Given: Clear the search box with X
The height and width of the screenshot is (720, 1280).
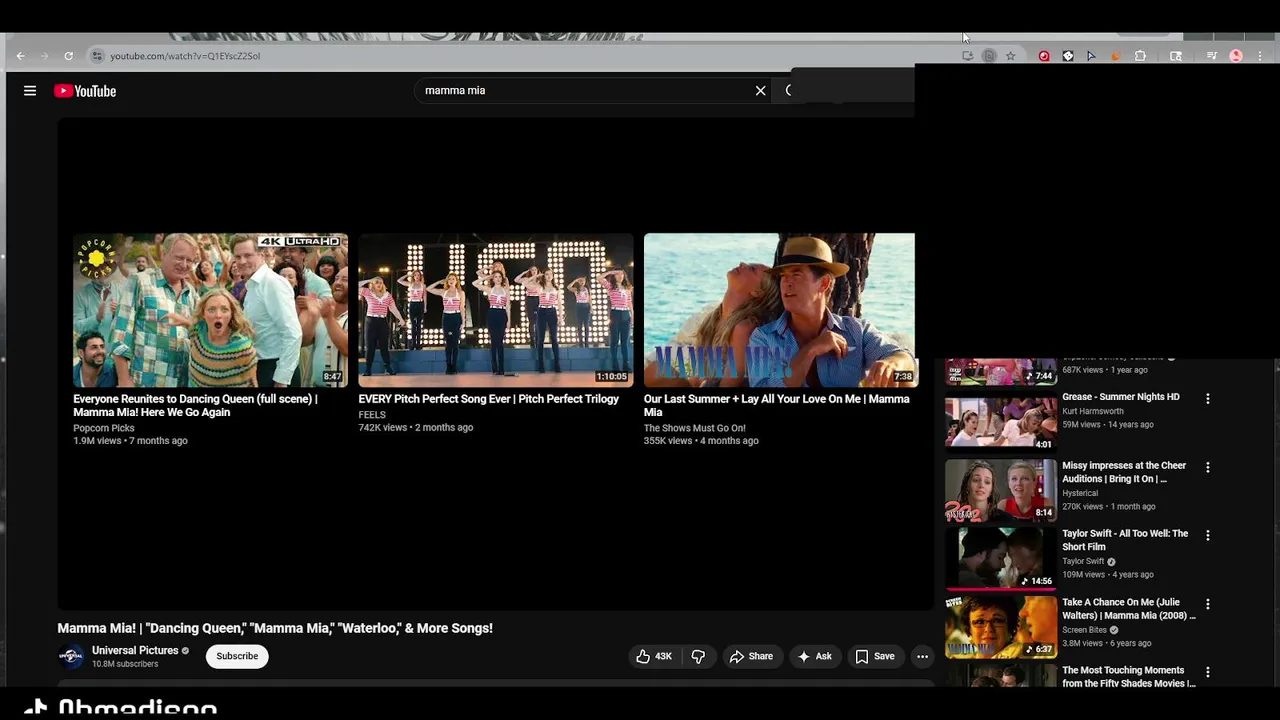Looking at the screenshot, I should pyautogui.click(x=760, y=90).
